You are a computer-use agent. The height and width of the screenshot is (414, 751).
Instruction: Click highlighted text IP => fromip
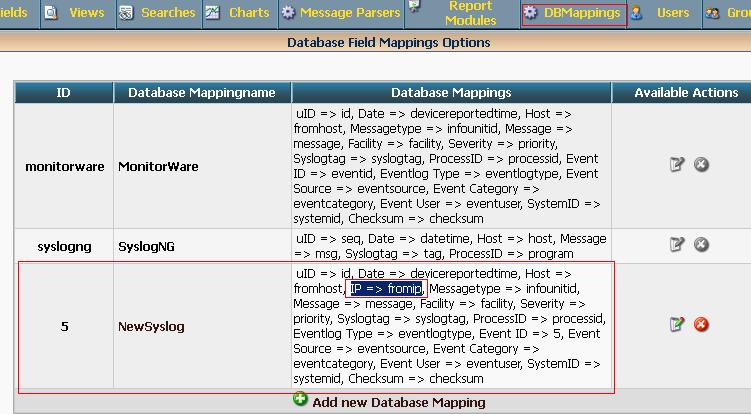tap(386, 288)
